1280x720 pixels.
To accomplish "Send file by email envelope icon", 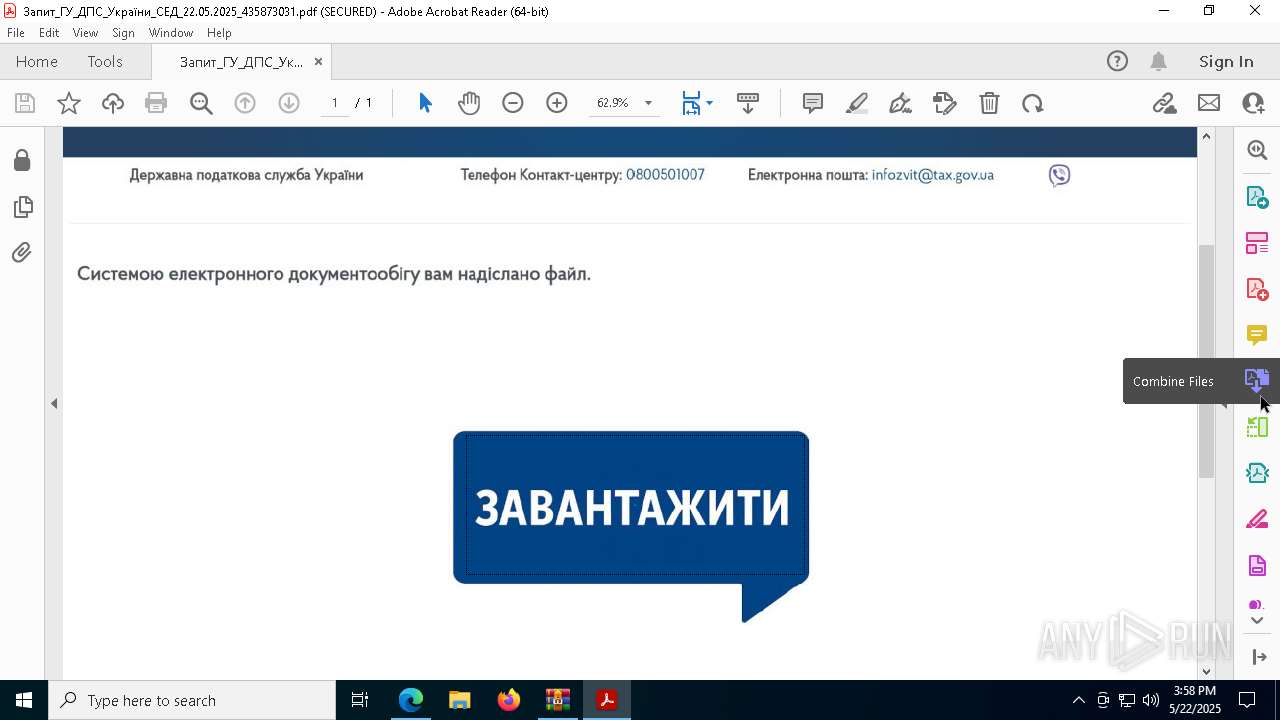I will 1209,103.
